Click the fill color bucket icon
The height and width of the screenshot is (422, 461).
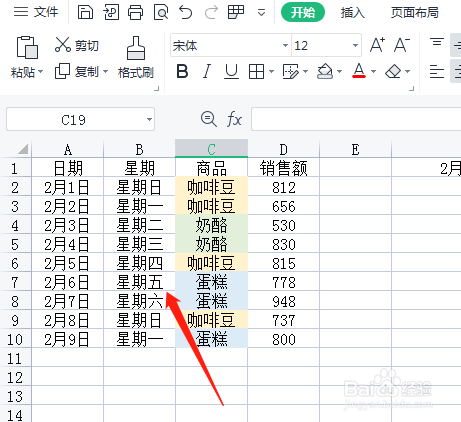click(325, 71)
